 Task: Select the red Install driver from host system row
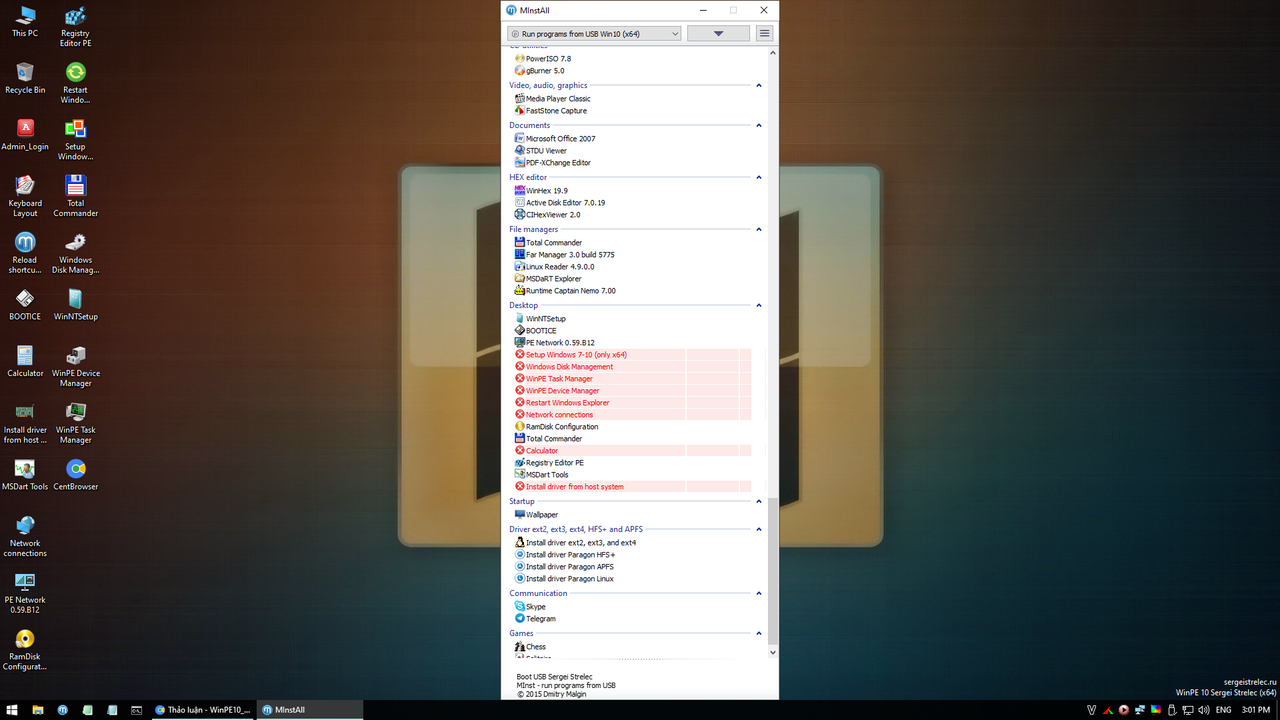(x=632, y=487)
